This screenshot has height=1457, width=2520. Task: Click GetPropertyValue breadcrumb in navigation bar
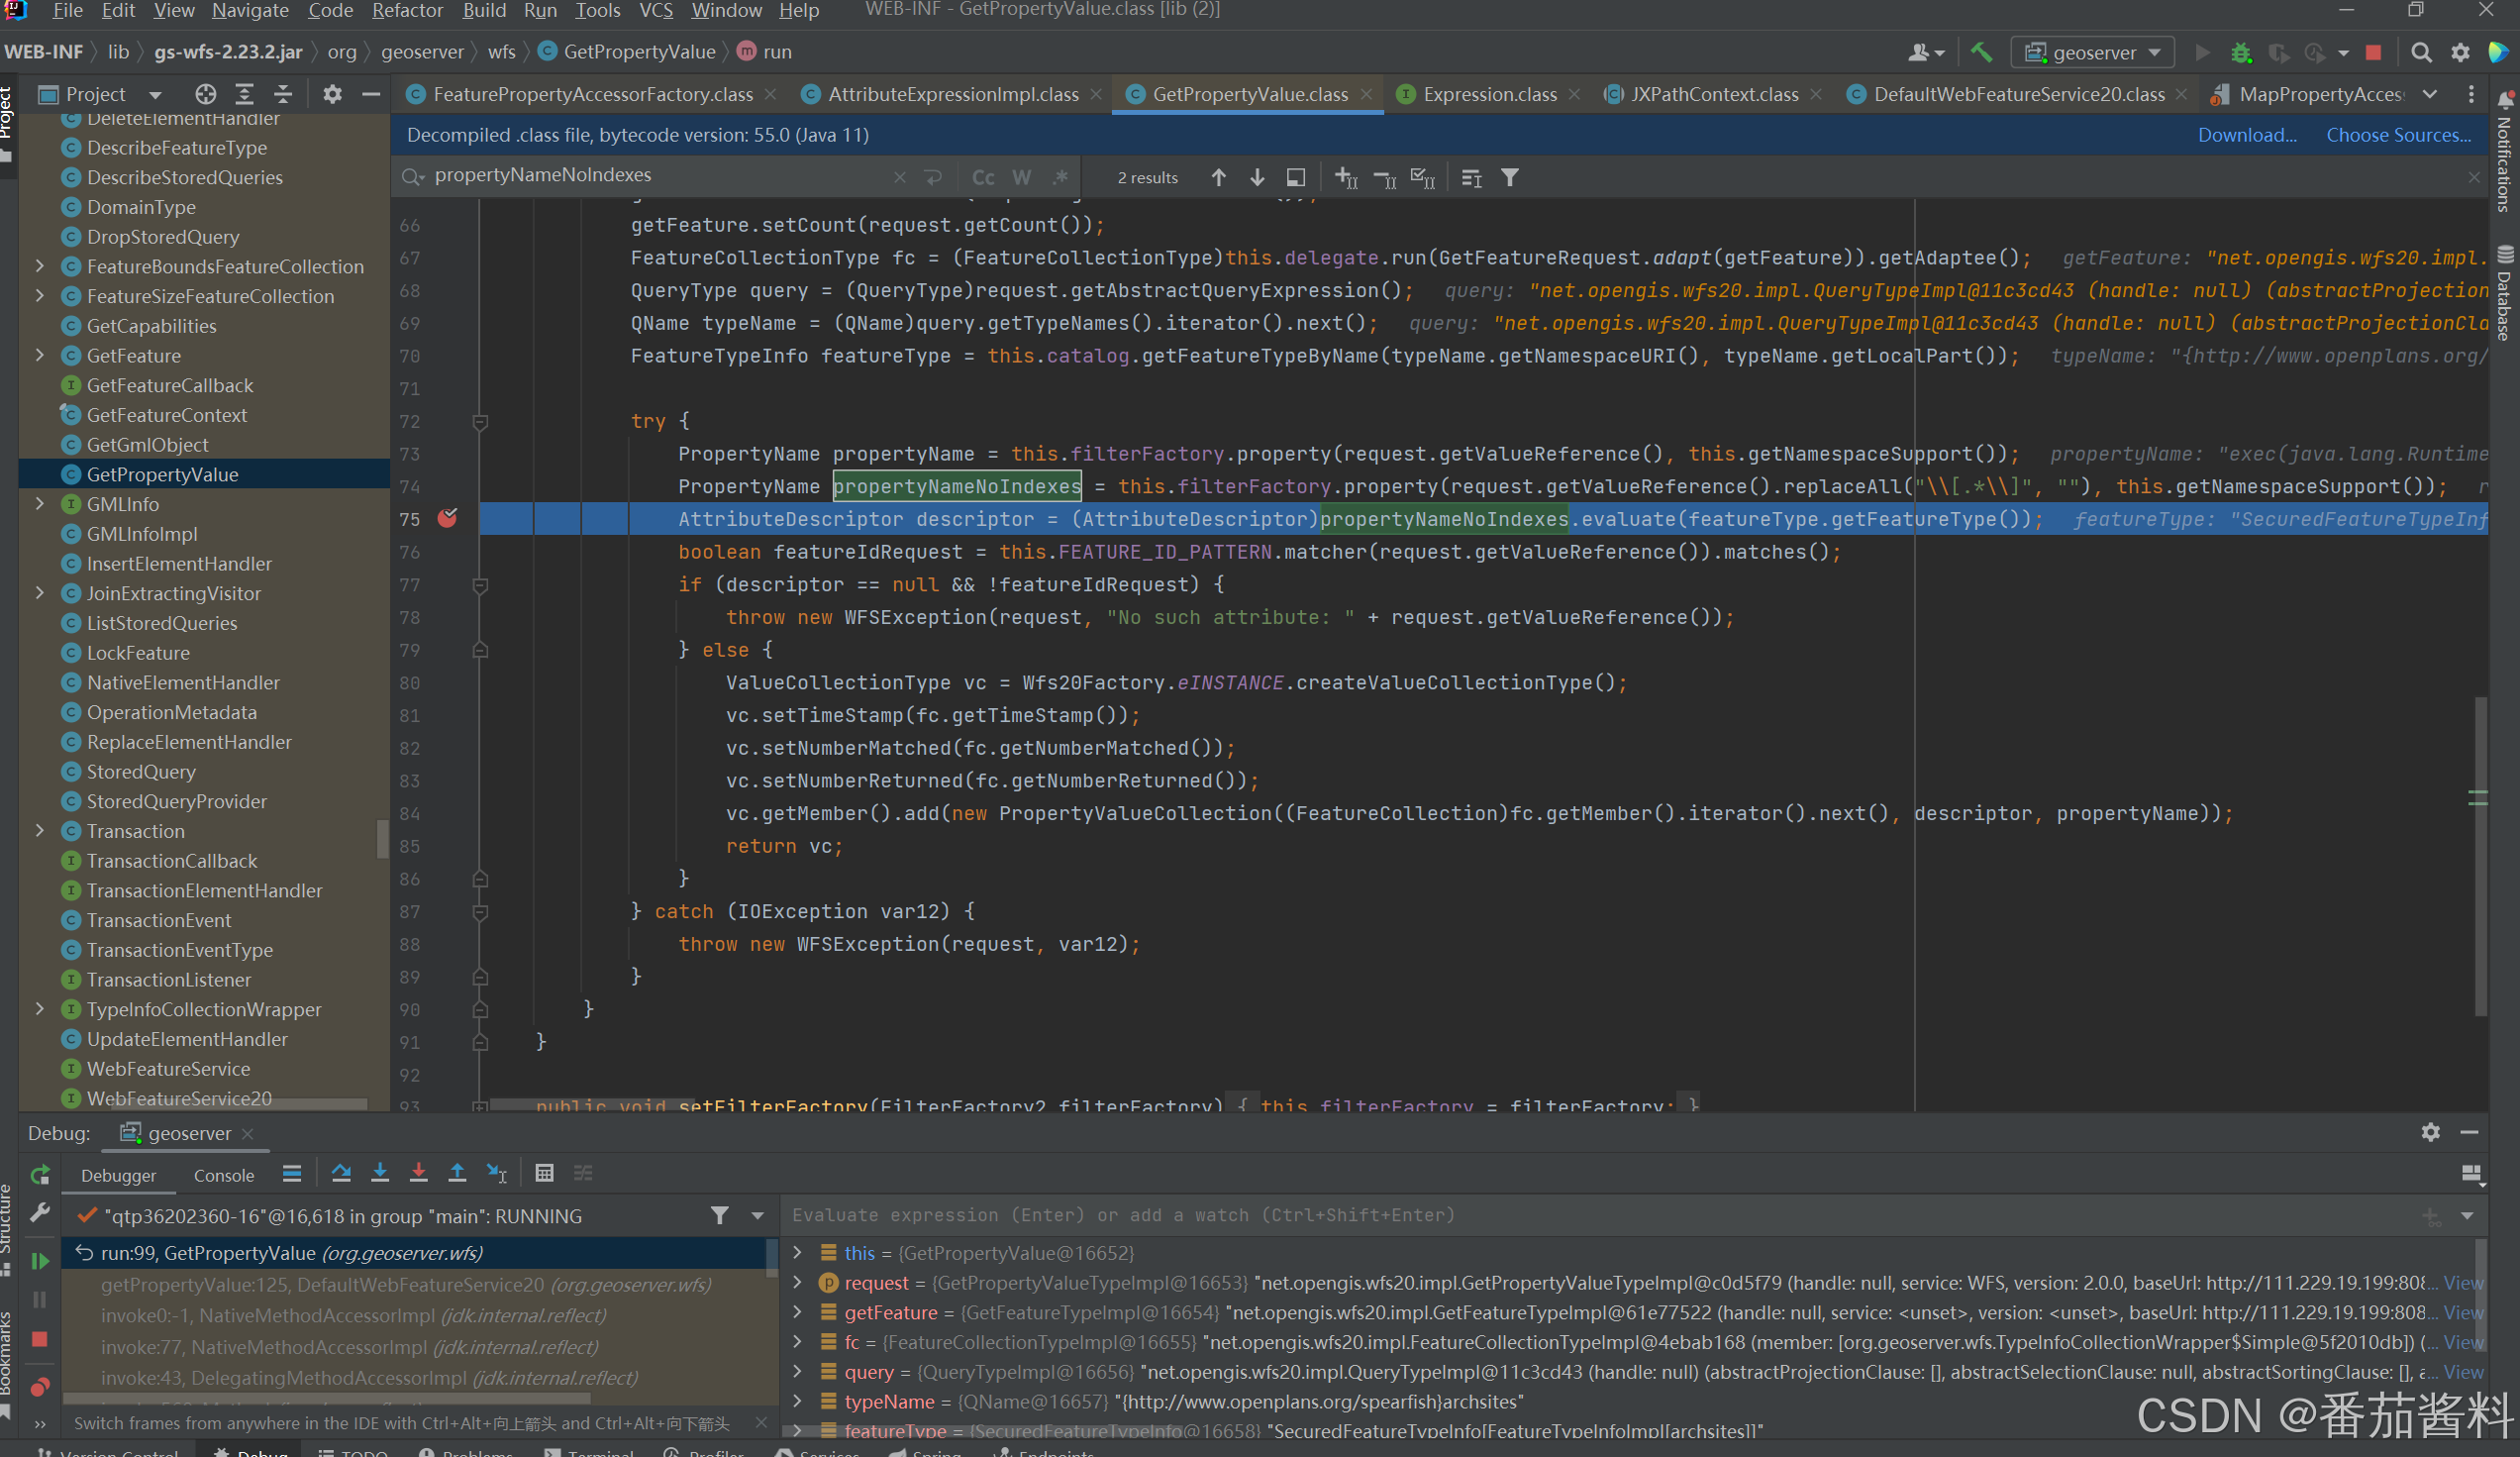click(639, 52)
